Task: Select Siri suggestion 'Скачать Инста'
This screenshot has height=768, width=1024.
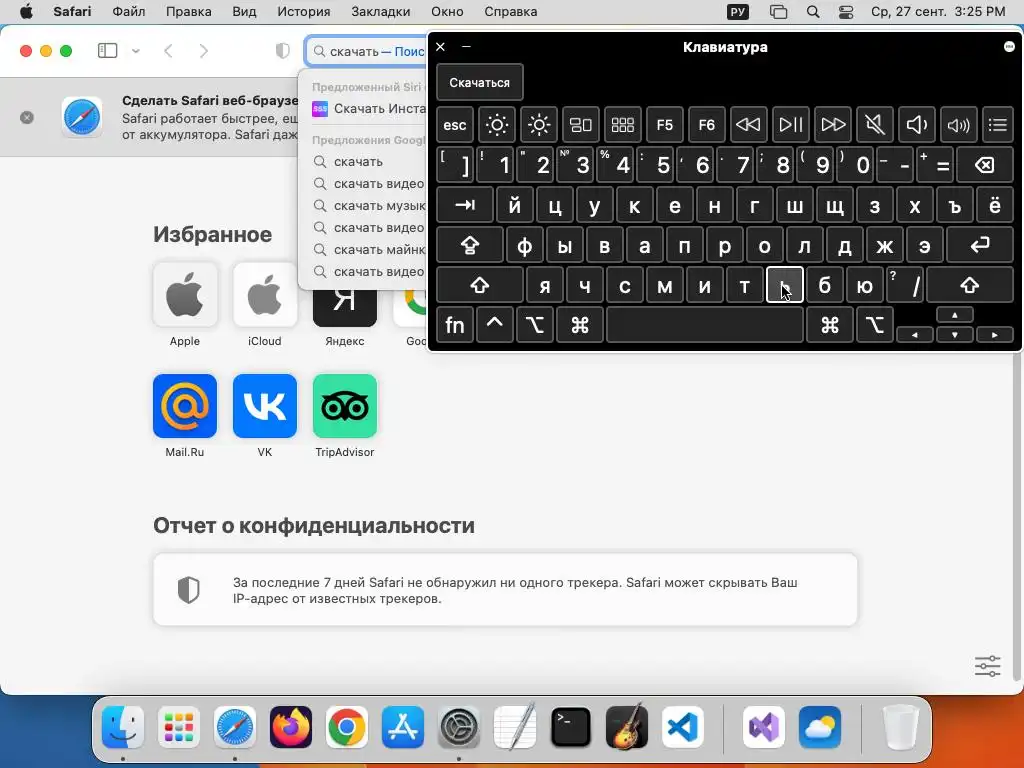Action: 370,108
